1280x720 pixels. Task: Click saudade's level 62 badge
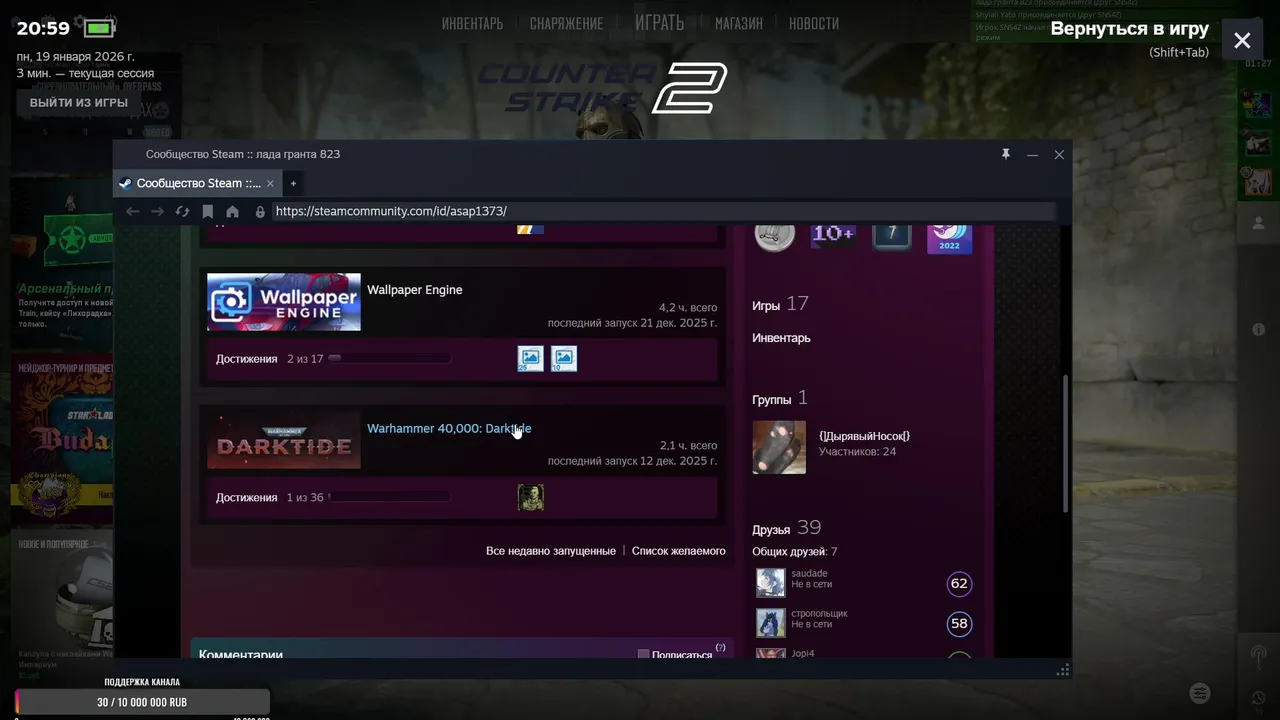pyautogui.click(x=959, y=583)
